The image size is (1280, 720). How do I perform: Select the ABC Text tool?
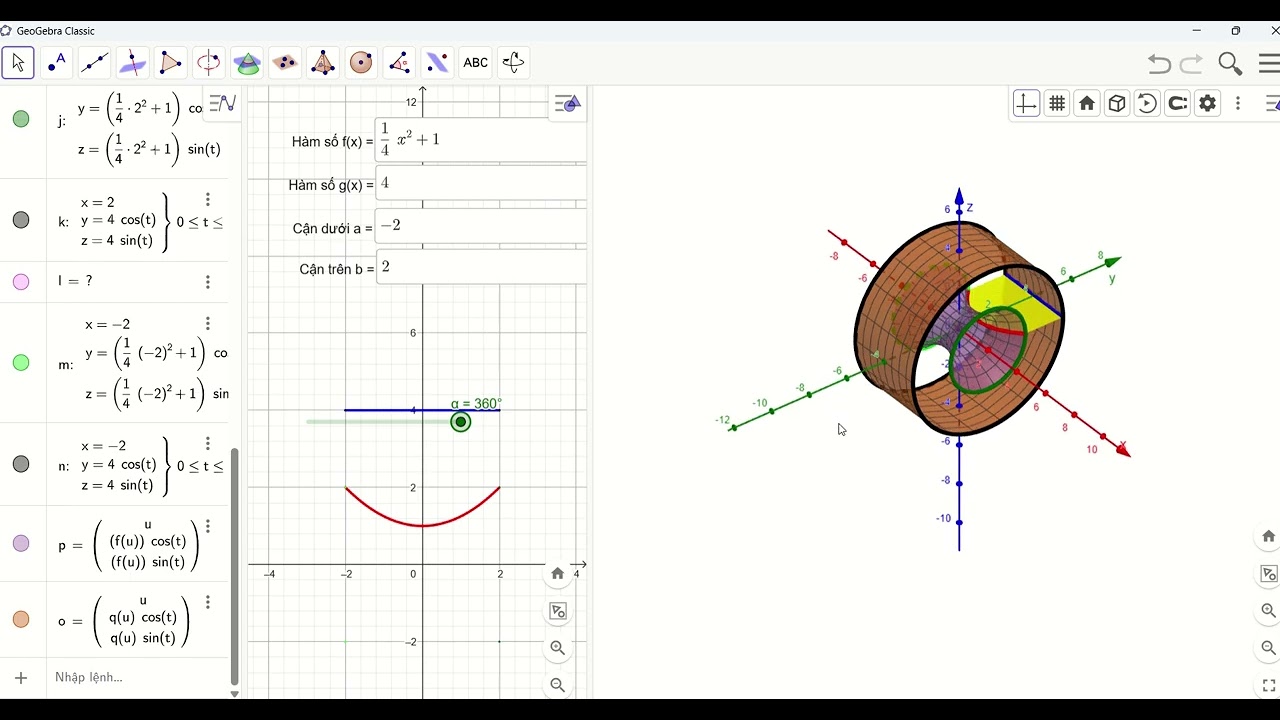point(475,63)
